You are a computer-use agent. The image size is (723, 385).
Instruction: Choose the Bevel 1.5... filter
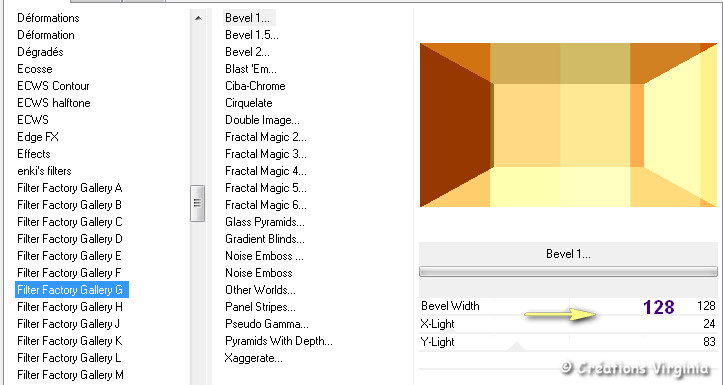(252, 35)
